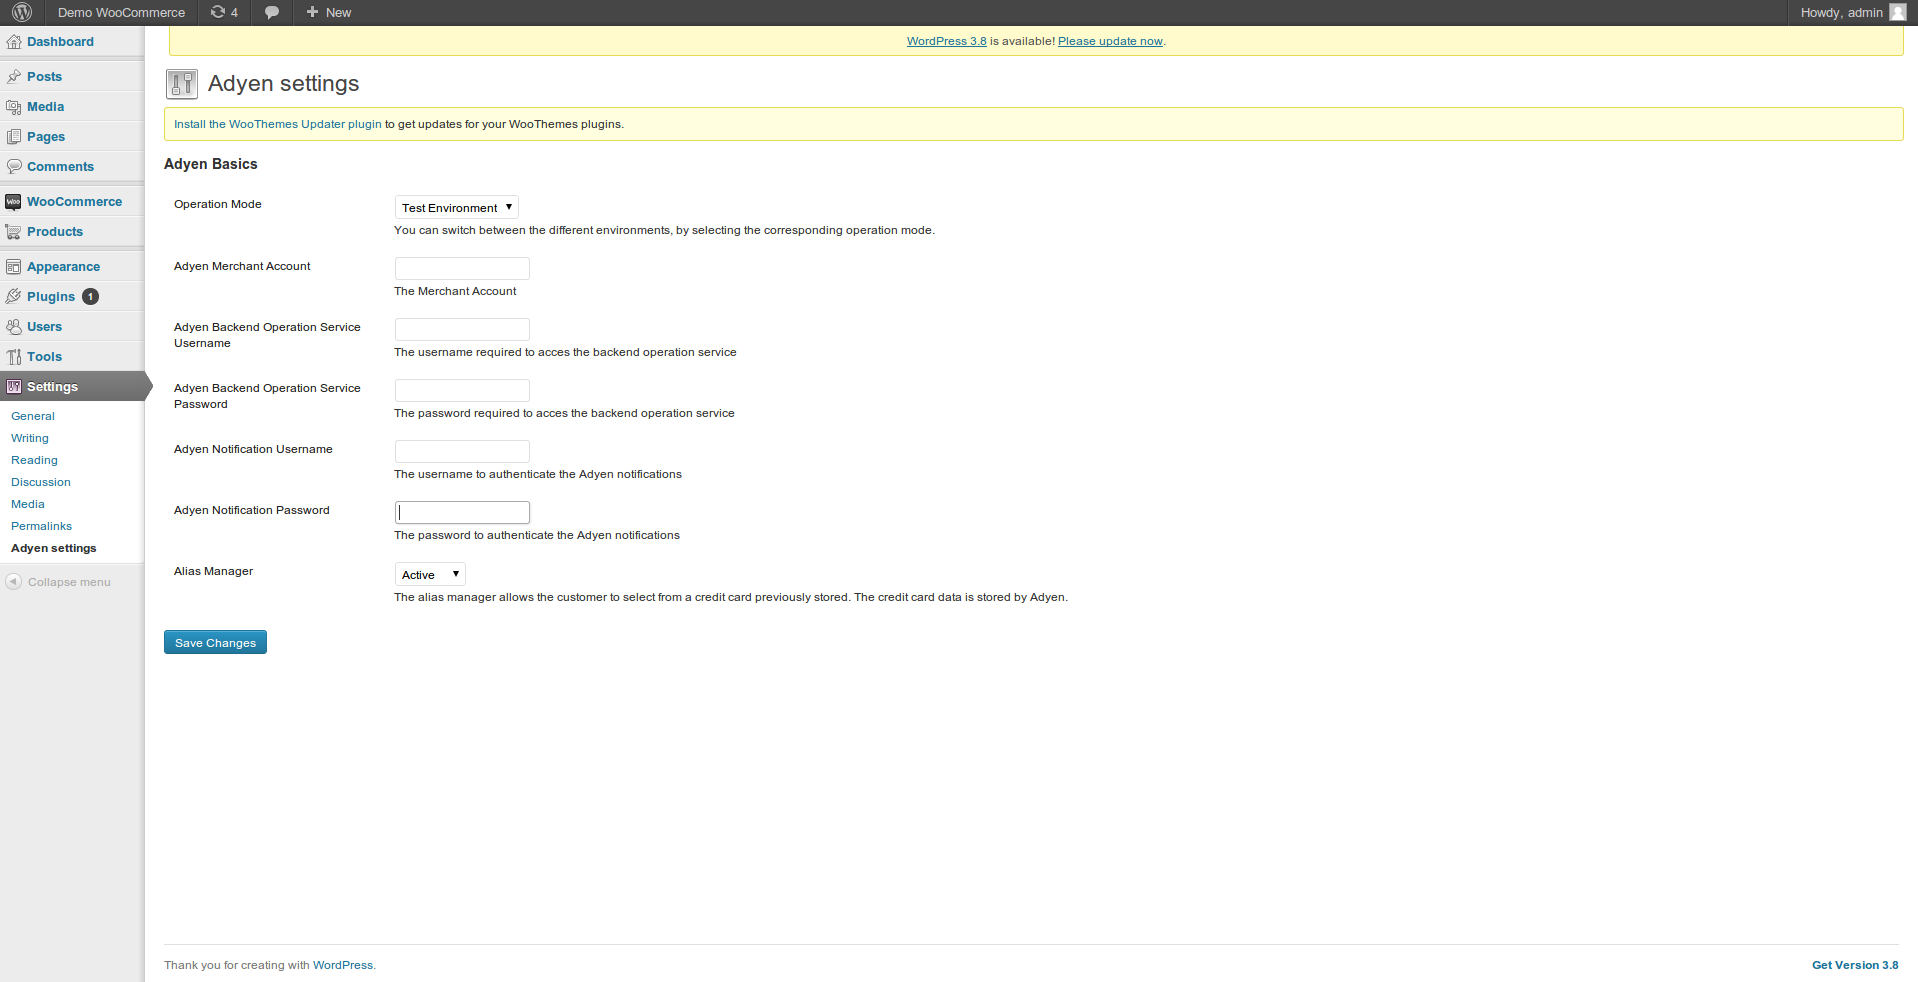The width and height of the screenshot is (1918, 982).
Task: Go to General settings submenu
Action: pyautogui.click(x=33, y=416)
